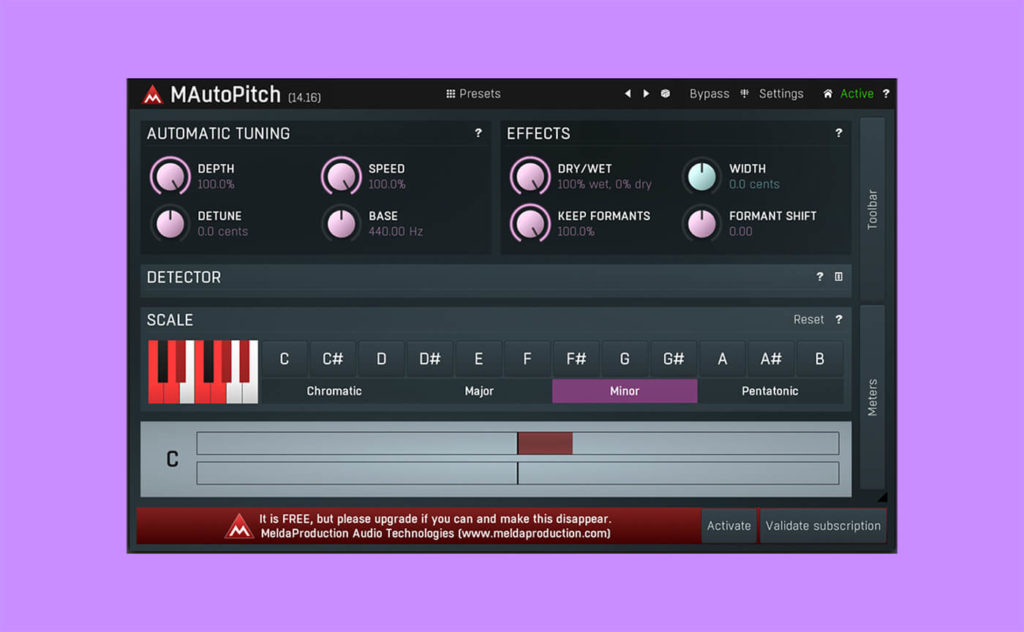Click the Formant Shift knob
This screenshot has height=632, width=1024.
701,223
